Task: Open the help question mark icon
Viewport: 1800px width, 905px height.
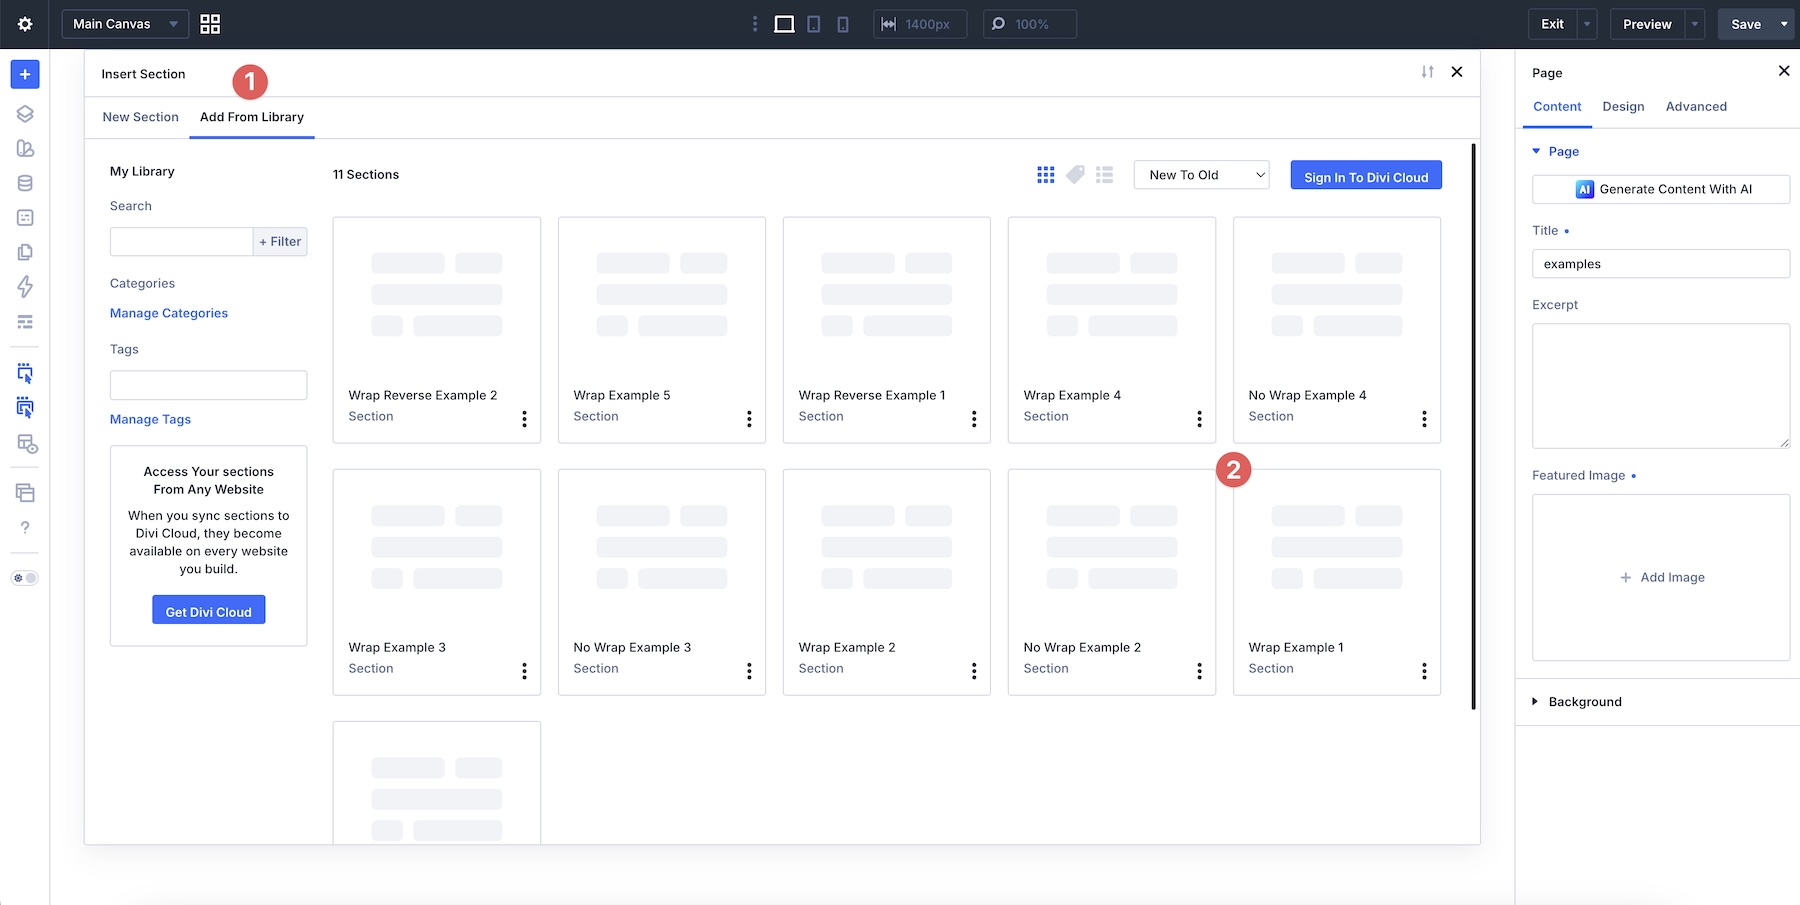Action: pyautogui.click(x=25, y=527)
